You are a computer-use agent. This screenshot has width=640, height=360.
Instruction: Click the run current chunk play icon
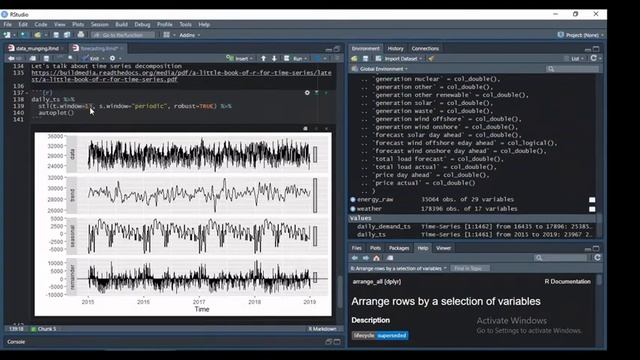pyautogui.click(x=326, y=93)
